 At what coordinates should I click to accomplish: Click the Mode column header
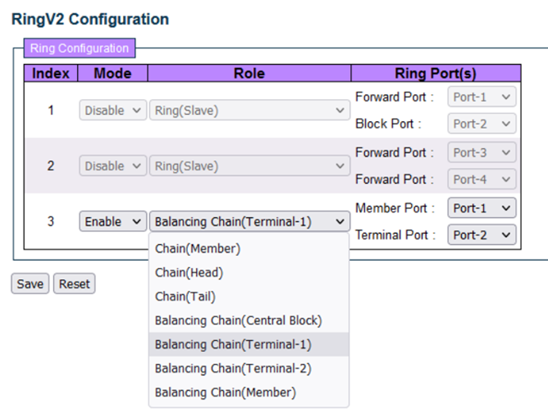(x=113, y=73)
